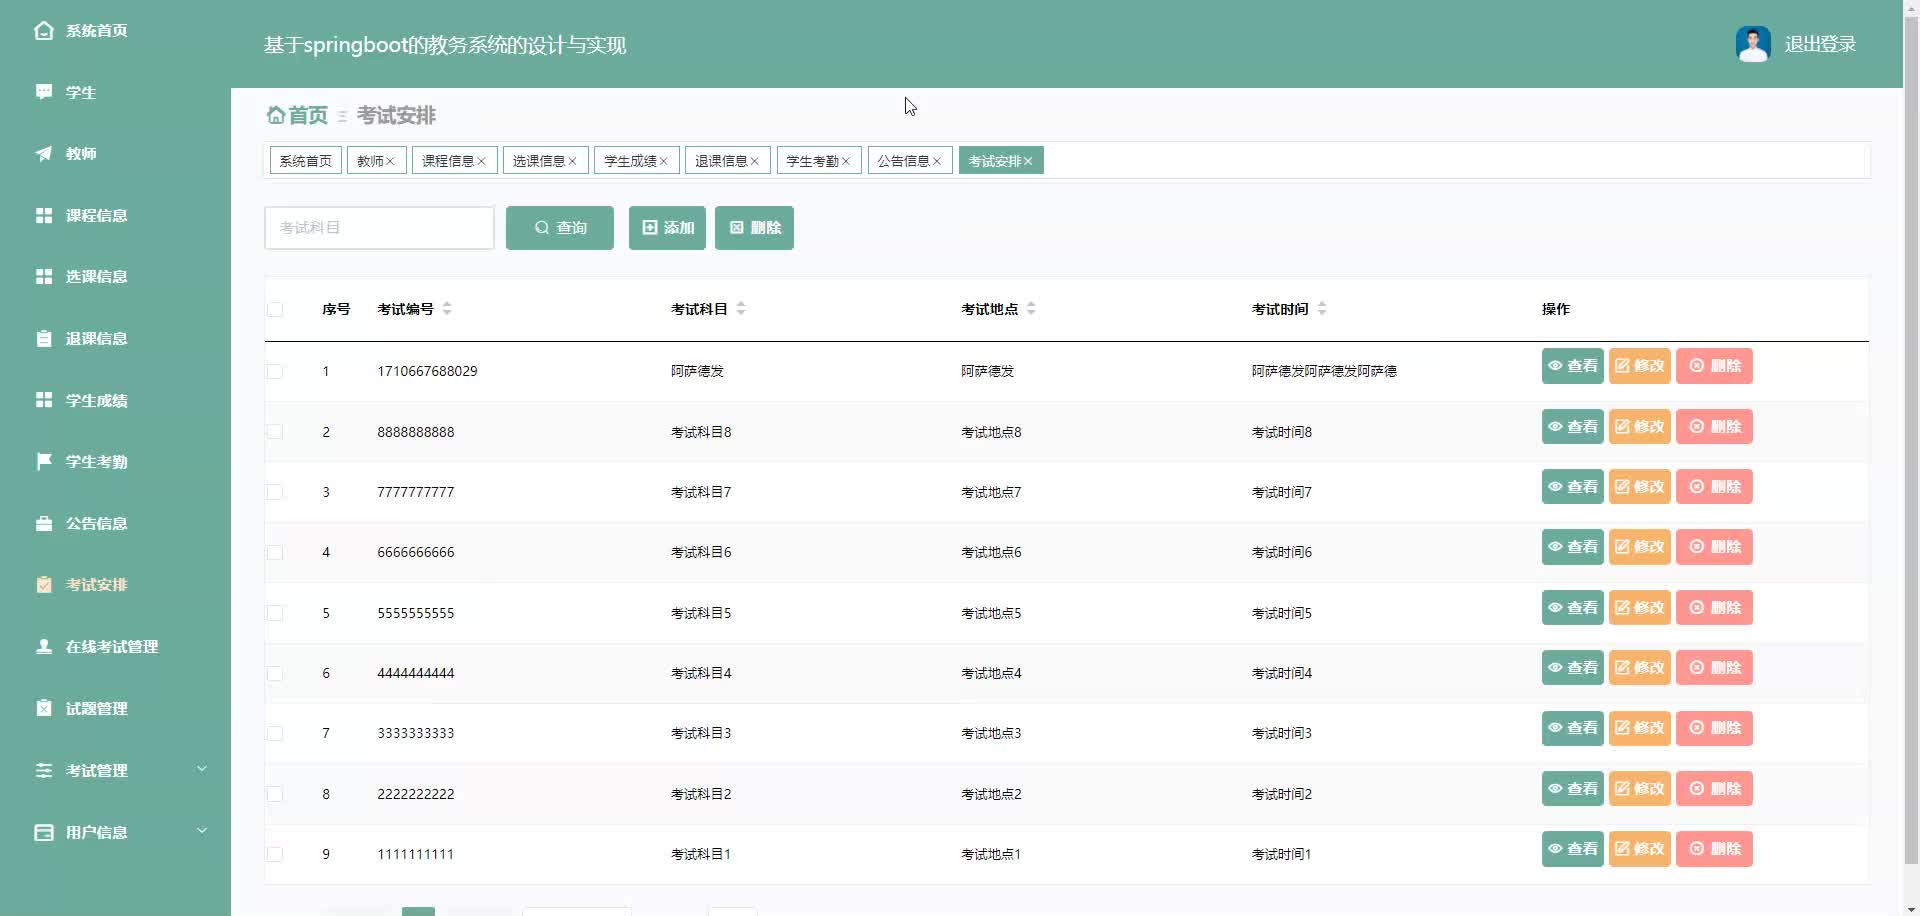Check the checkbox for row 1710667688029

pyautogui.click(x=275, y=371)
